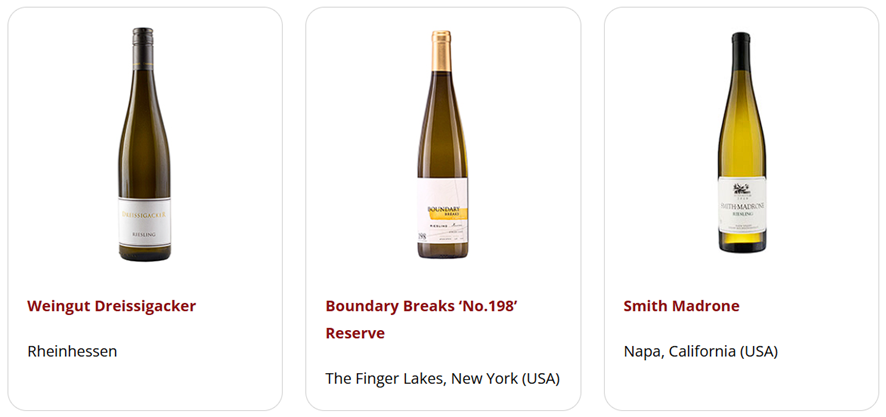
Task: Click the Rheinhessen region text
Action: point(72,351)
